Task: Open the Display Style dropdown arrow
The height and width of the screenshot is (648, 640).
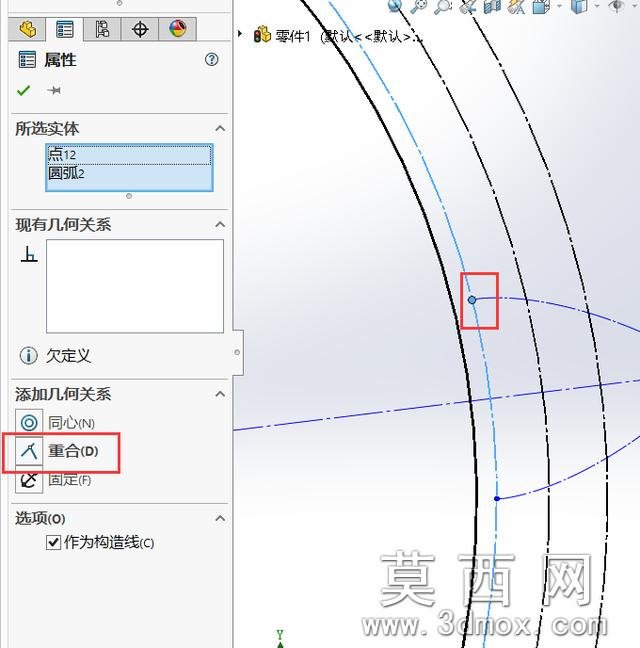Action: click(x=597, y=6)
